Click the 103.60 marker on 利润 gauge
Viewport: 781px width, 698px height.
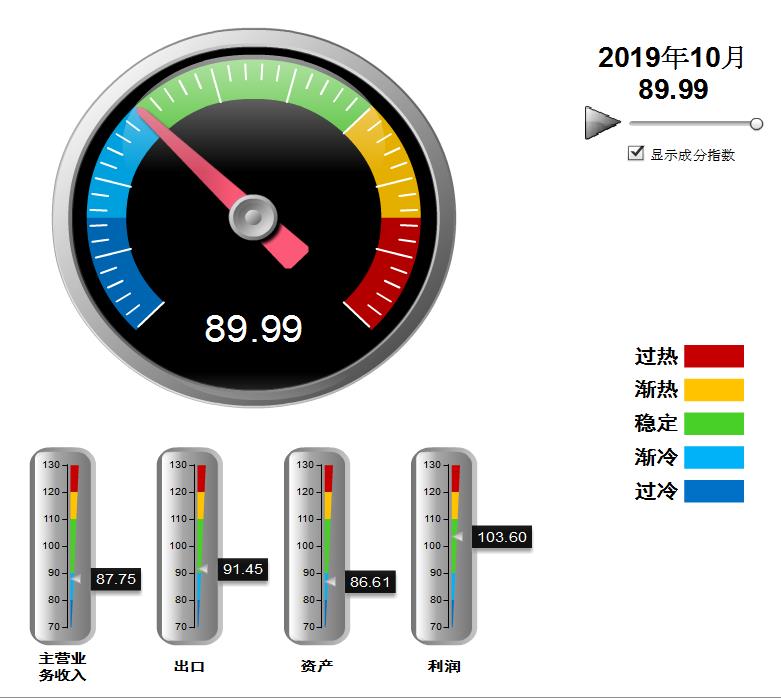[501, 537]
